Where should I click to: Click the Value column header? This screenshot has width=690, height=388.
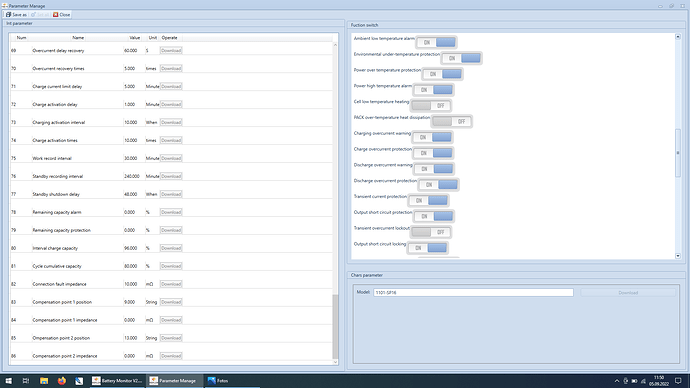135,38
